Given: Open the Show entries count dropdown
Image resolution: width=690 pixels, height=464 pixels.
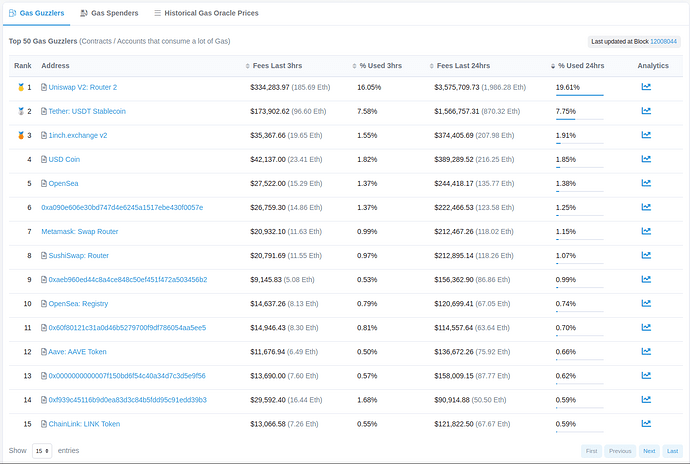Looking at the screenshot, I should (x=42, y=451).
